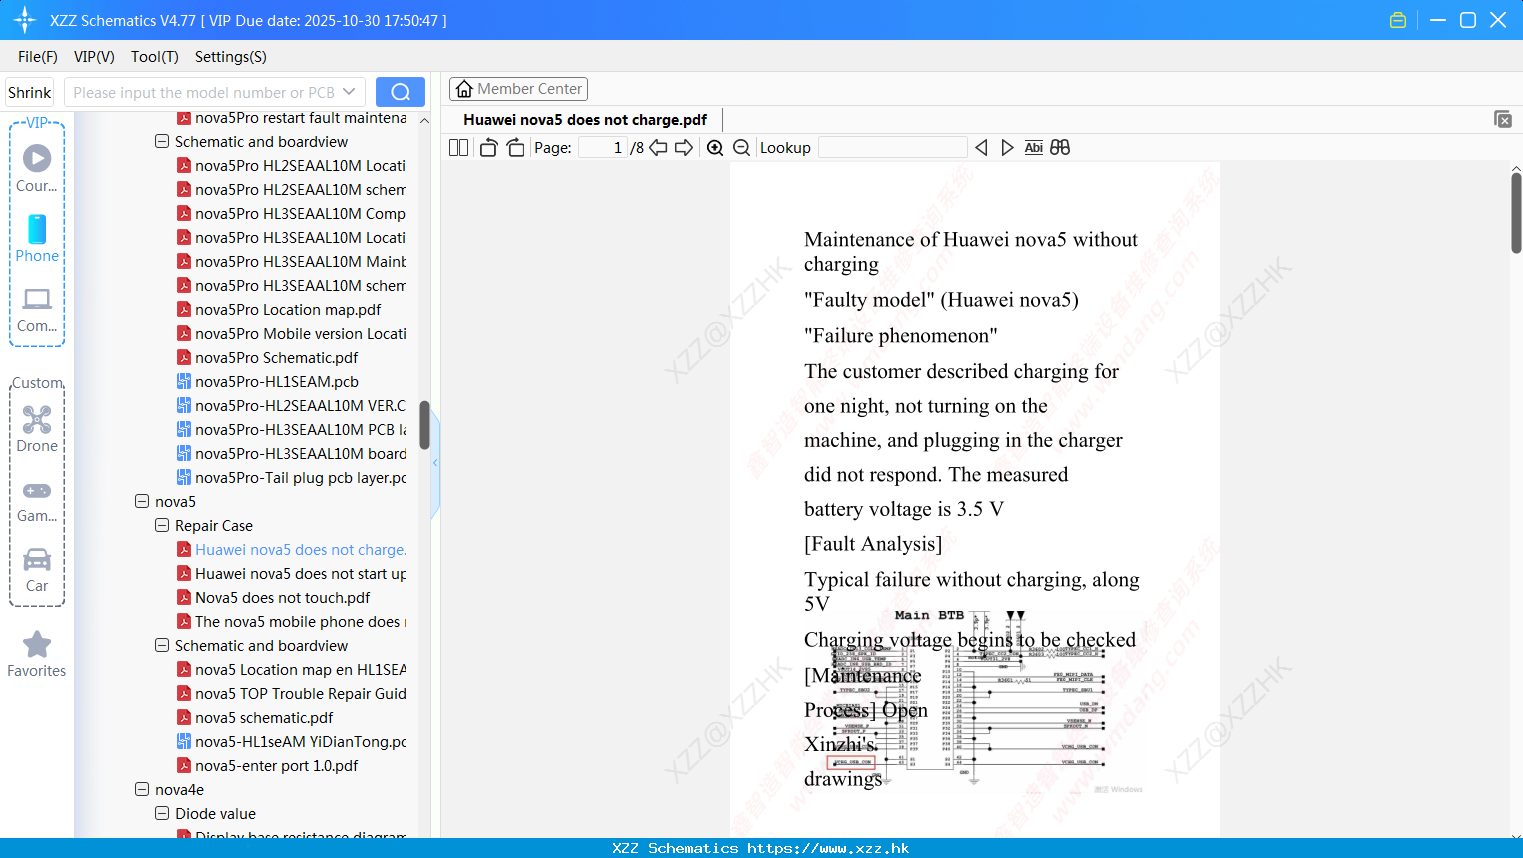Open nova5Pro Schematic.pdf
Viewport: 1523px width, 858px height.
(267, 358)
